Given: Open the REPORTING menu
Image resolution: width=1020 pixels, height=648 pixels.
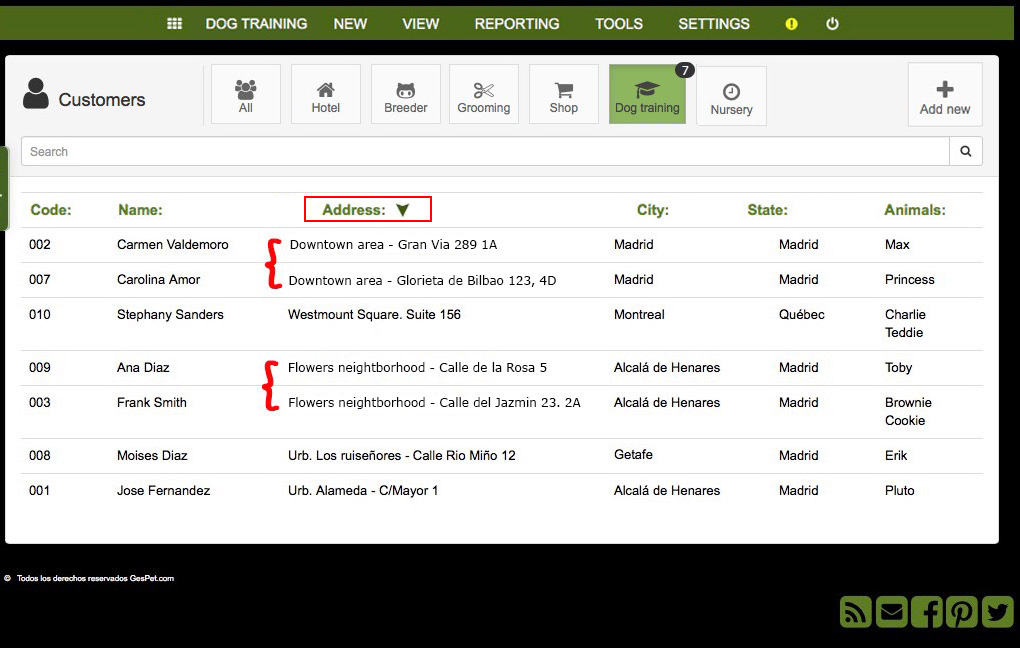Looking at the screenshot, I should pos(517,23).
